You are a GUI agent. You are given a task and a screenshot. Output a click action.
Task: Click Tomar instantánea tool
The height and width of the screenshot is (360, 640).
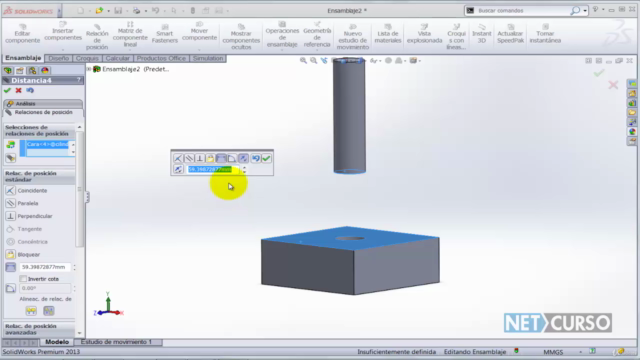click(545, 34)
